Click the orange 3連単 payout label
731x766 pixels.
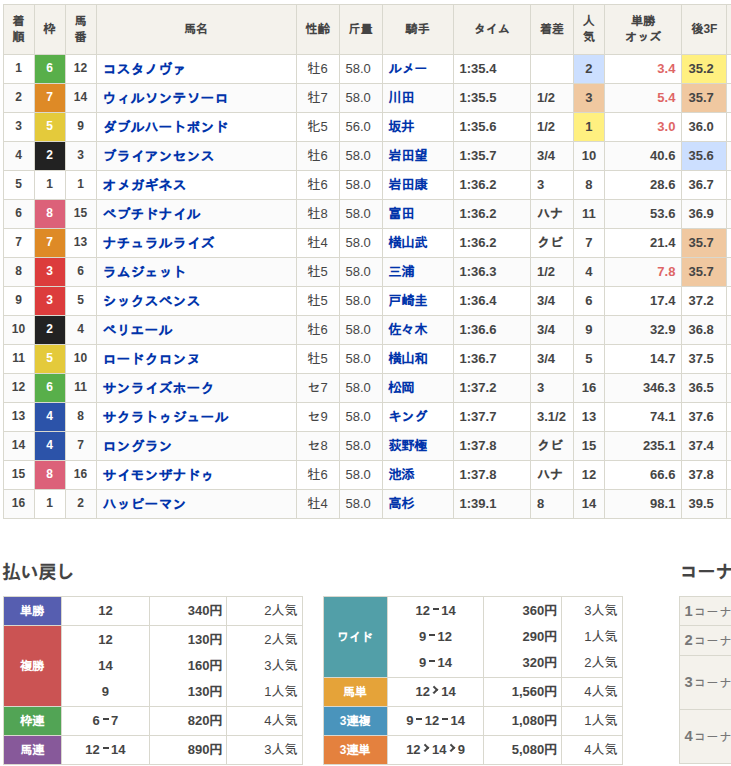pos(355,749)
